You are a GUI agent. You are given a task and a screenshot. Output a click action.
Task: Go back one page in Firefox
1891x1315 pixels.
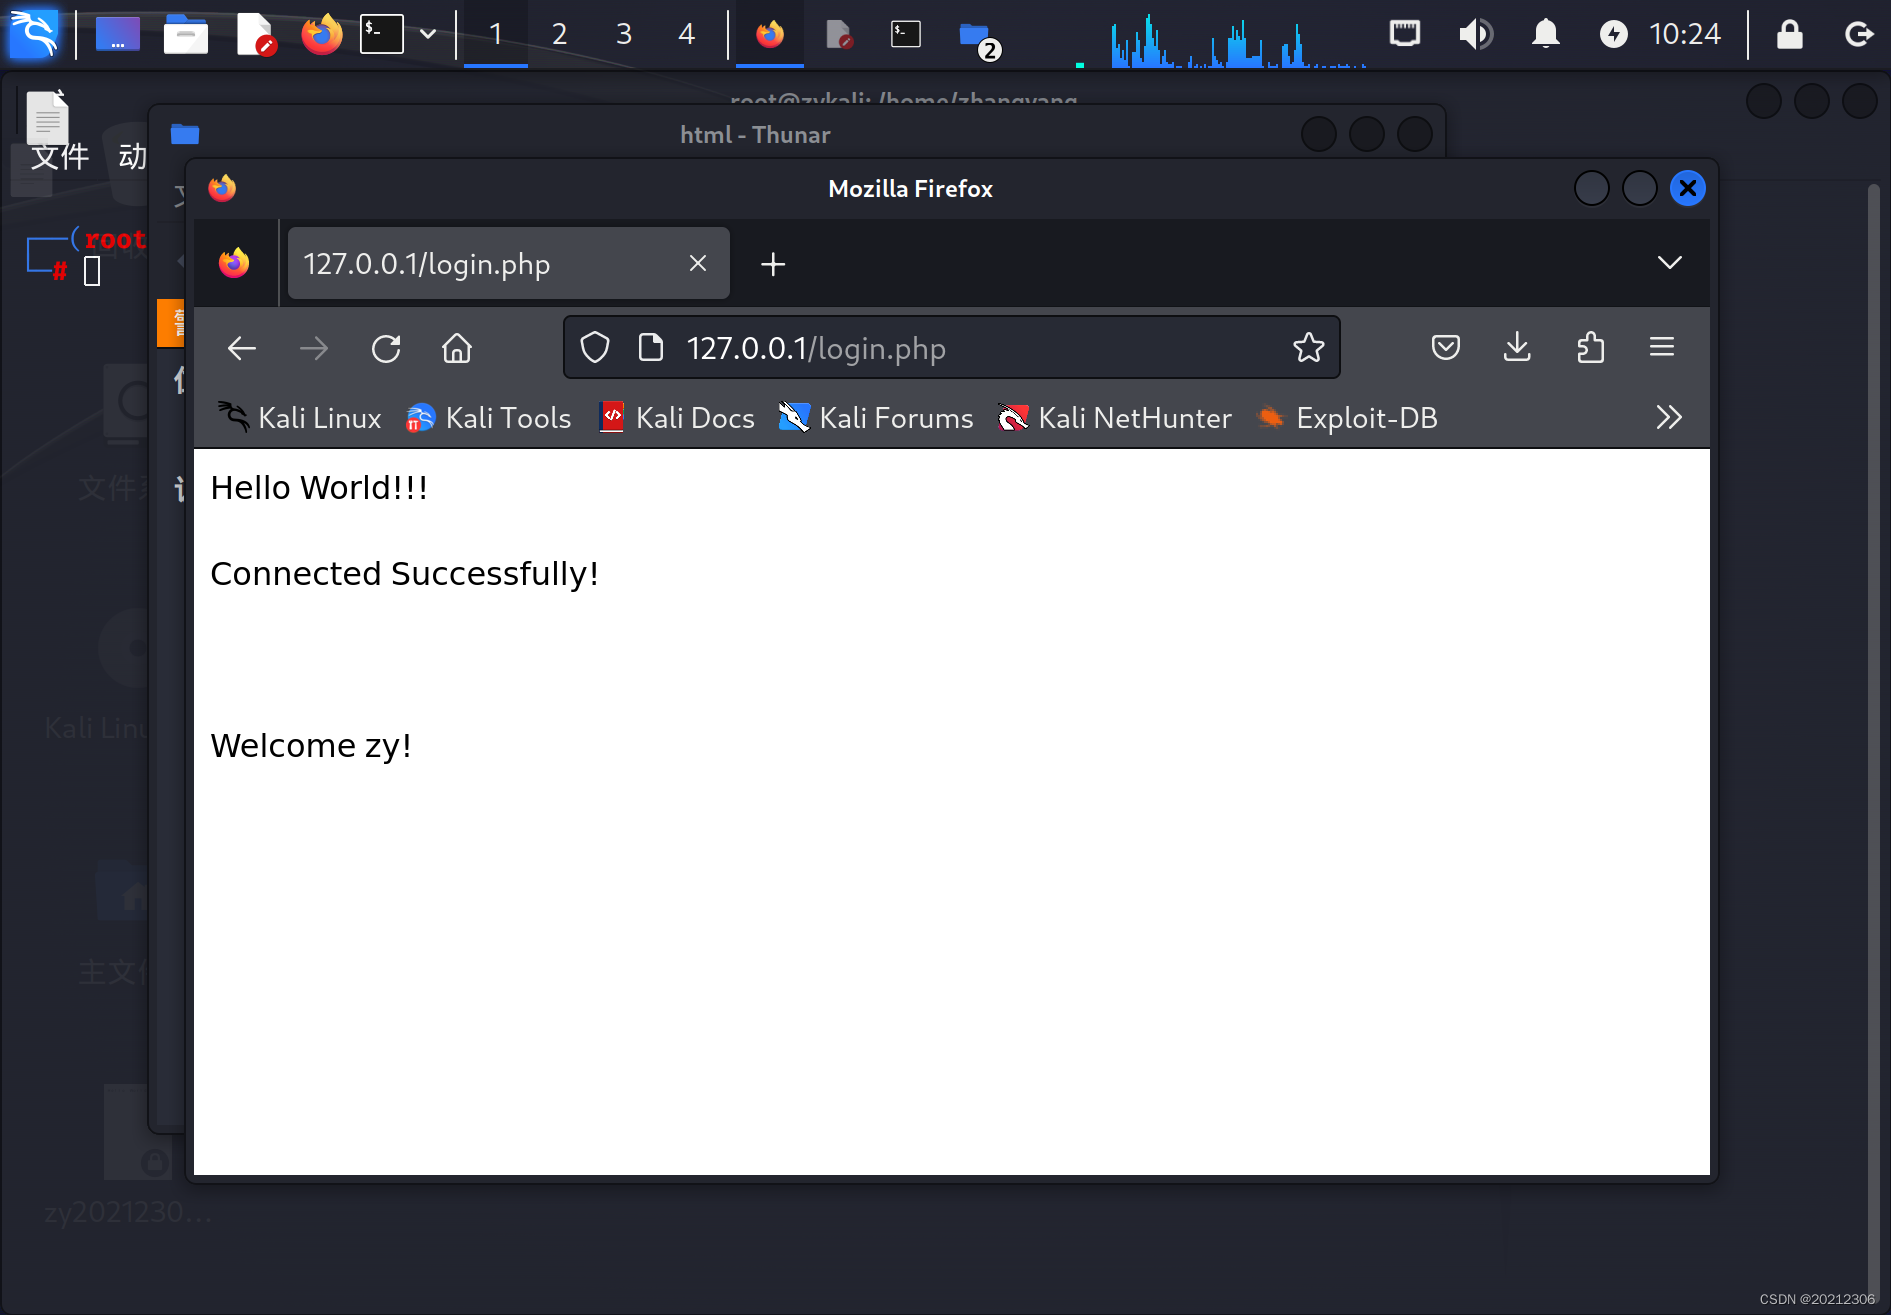point(242,348)
